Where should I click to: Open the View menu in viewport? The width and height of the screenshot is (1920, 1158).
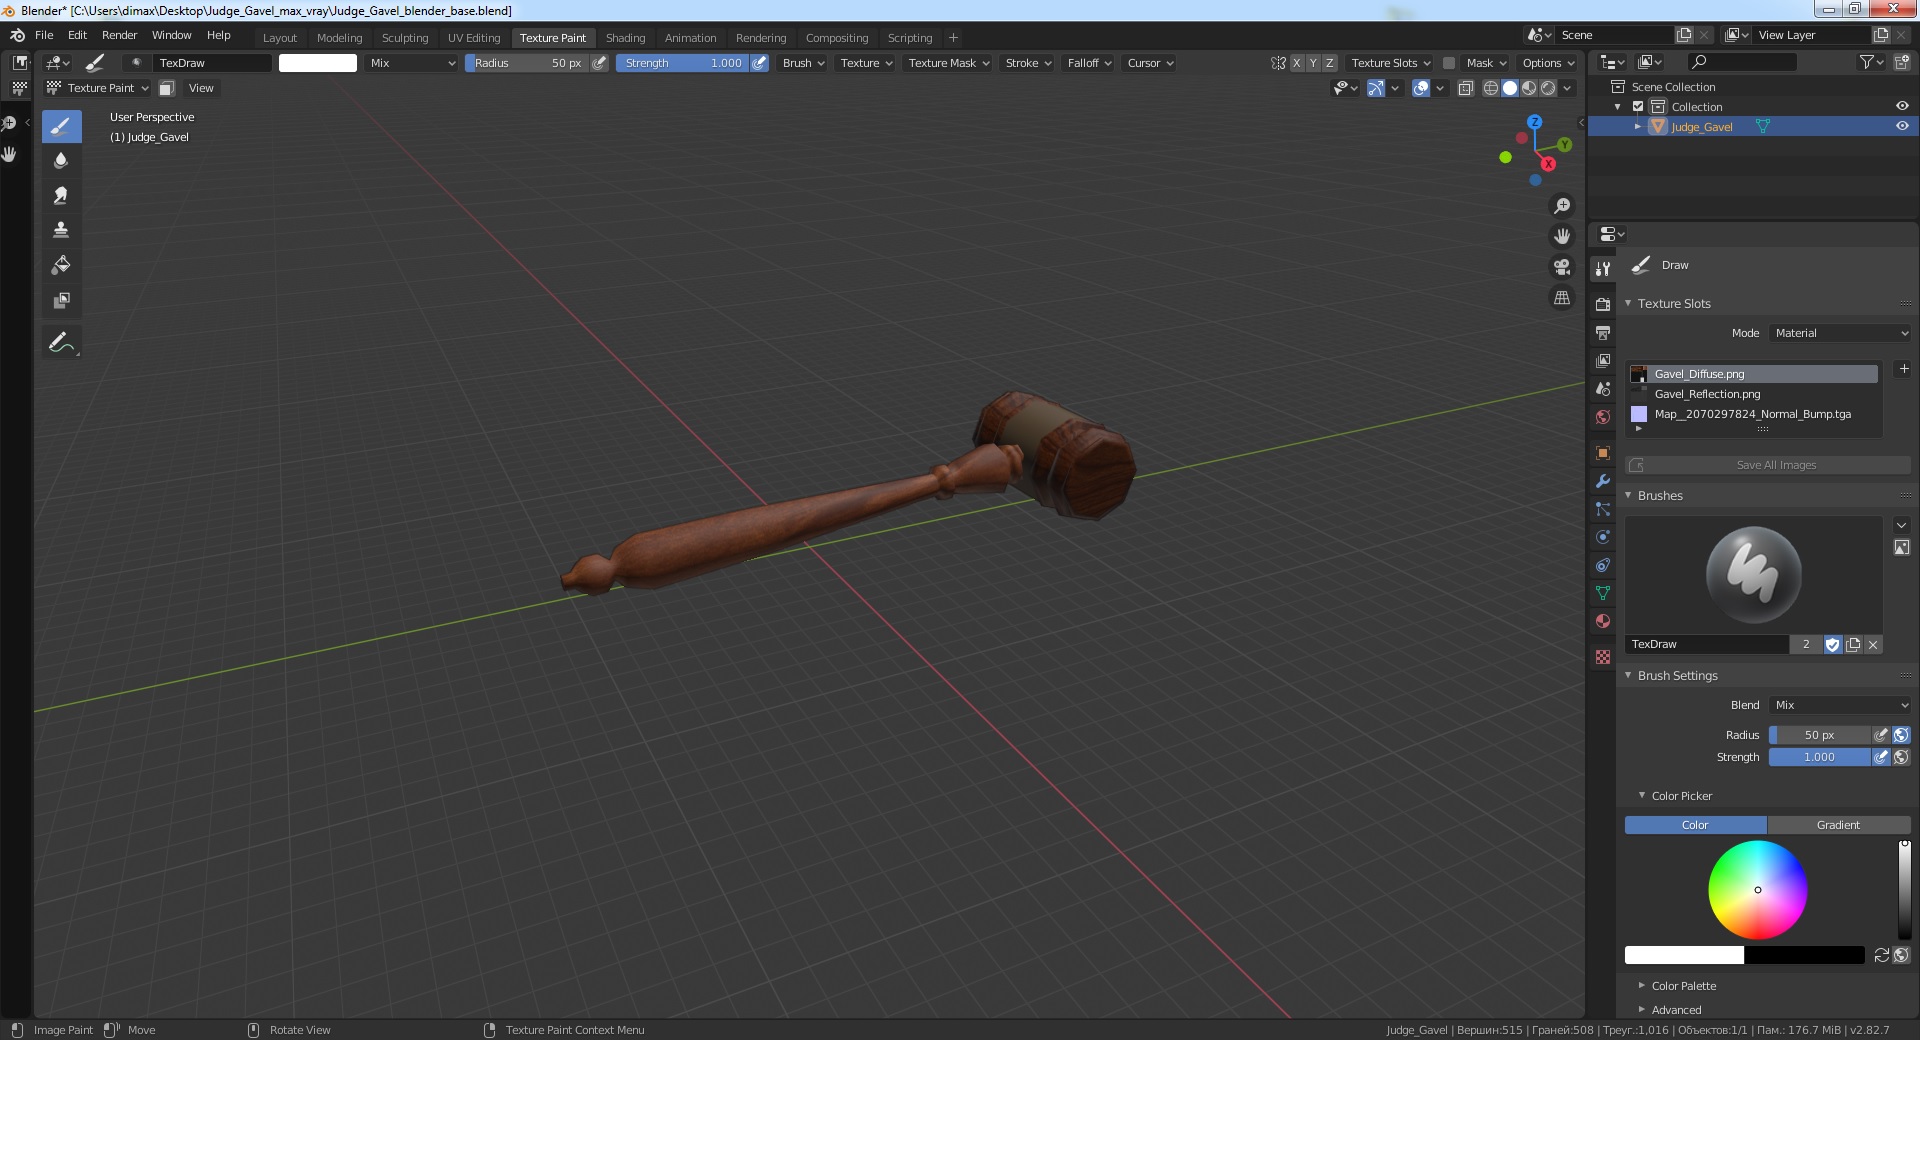coord(201,88)
